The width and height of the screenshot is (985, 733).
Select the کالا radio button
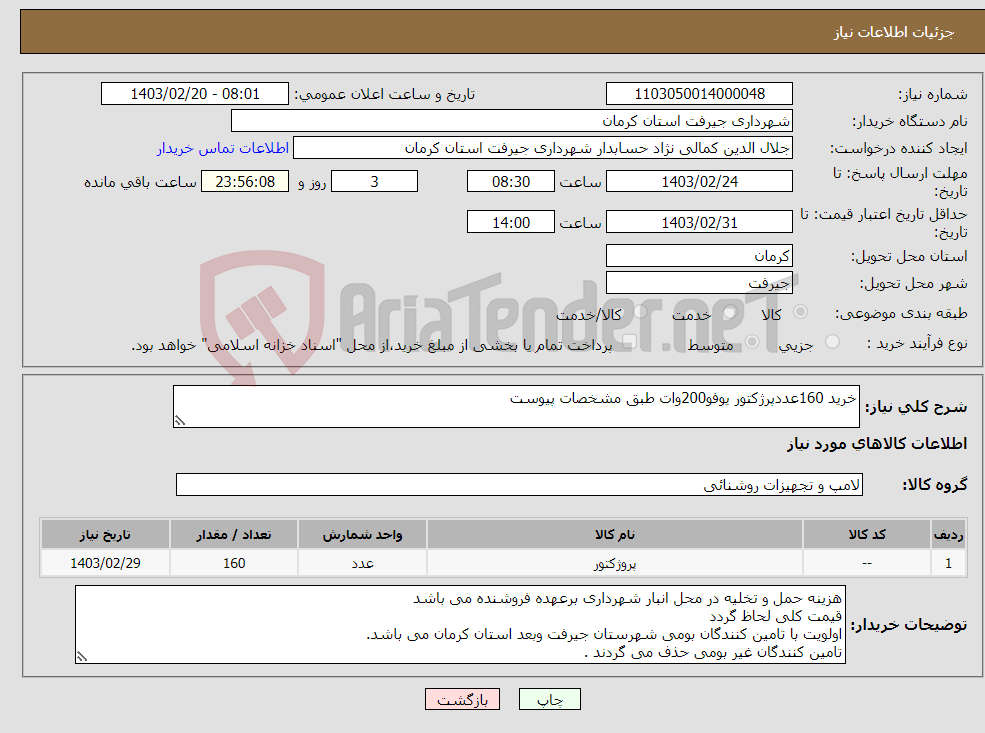click(800, 312)
